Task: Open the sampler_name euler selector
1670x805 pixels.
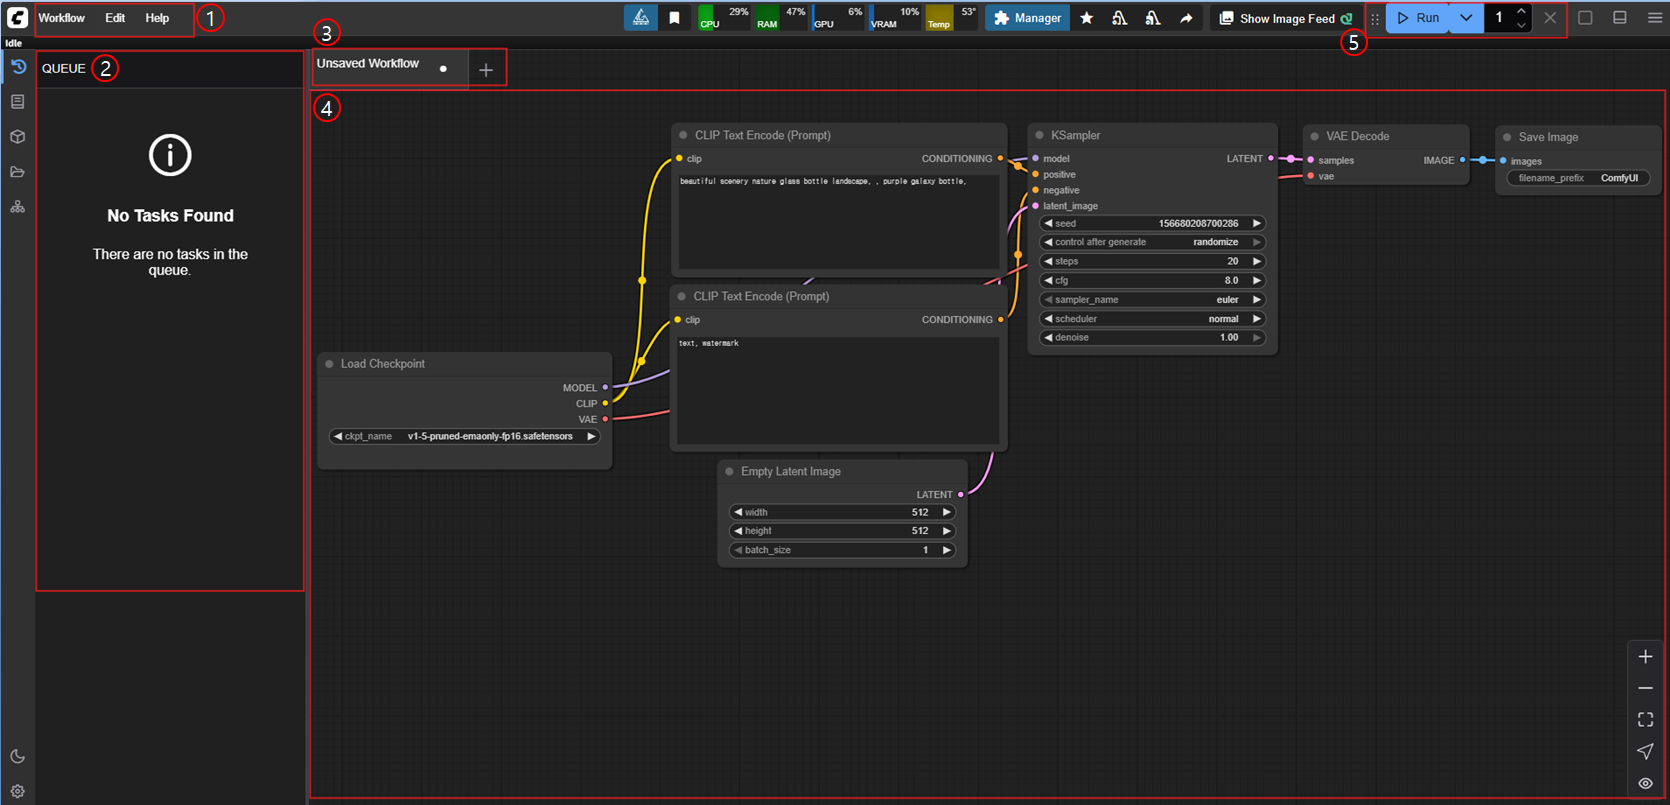Action: [1152, 299]
